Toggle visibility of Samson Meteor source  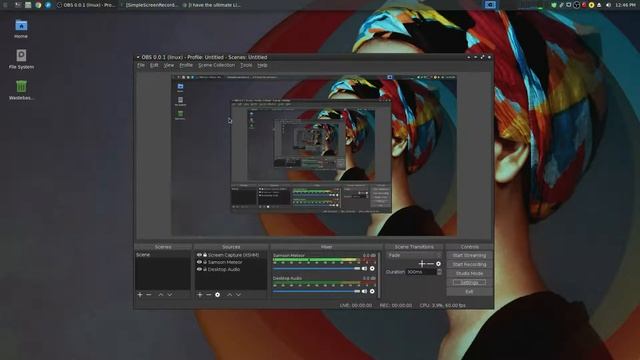click(199, 262)
